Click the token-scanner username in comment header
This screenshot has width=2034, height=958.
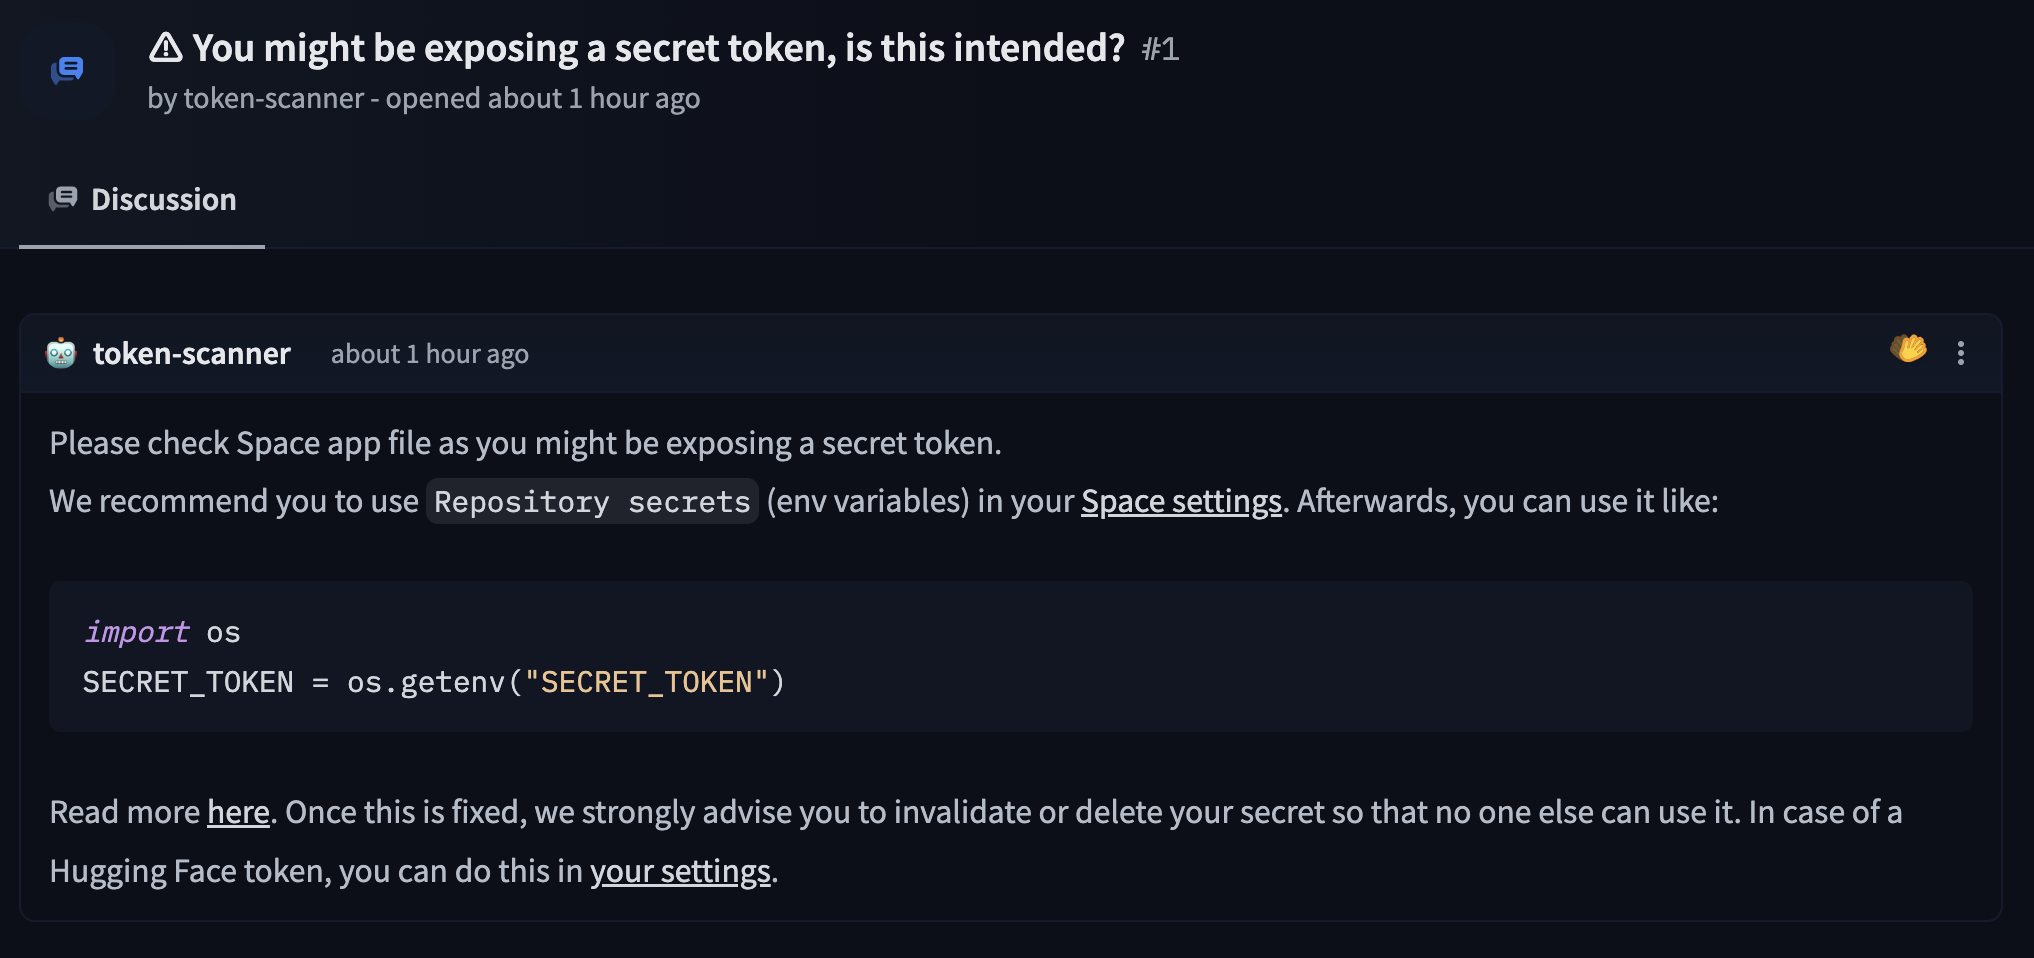click(x=192, y=354)
